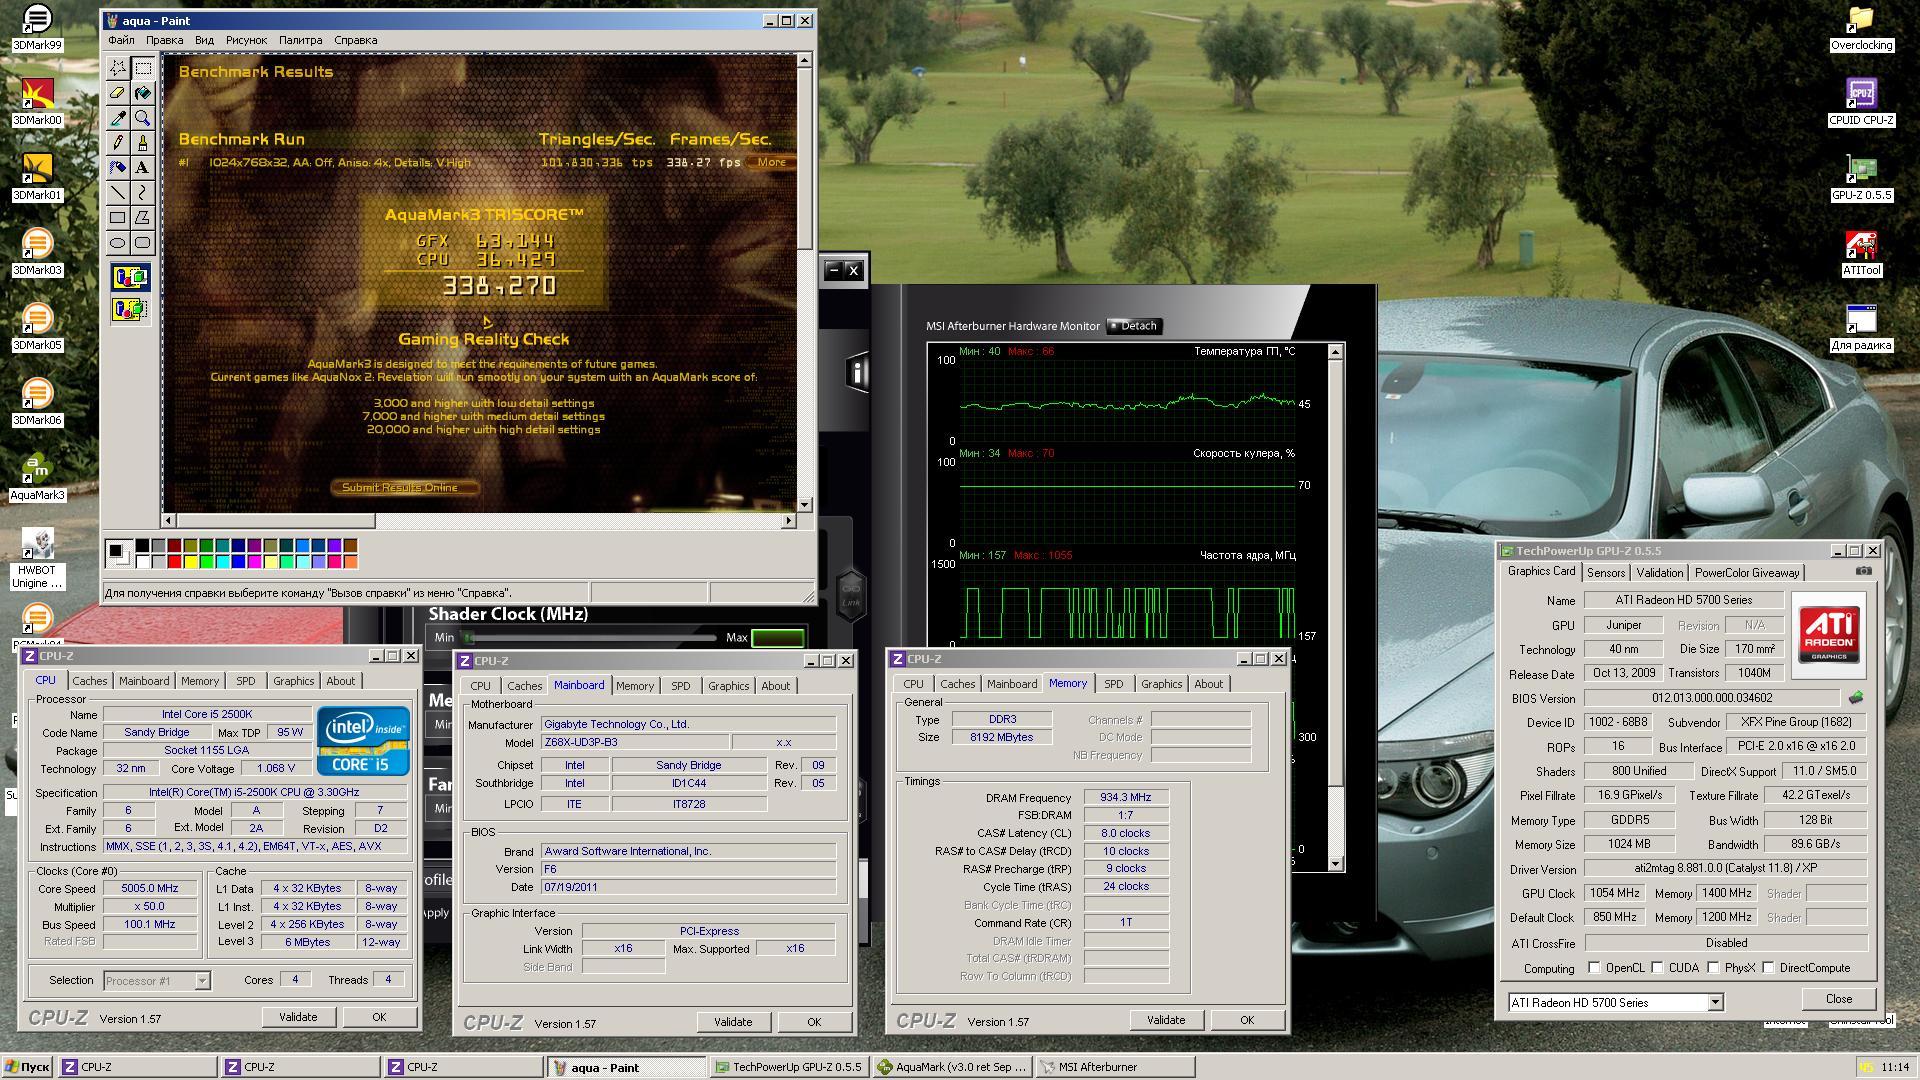Open the AquaMark3 desktop icon
Image resolution: width=1920 pixels, height=1080 pixels.
pyautogui.click(x=37, y=477)
